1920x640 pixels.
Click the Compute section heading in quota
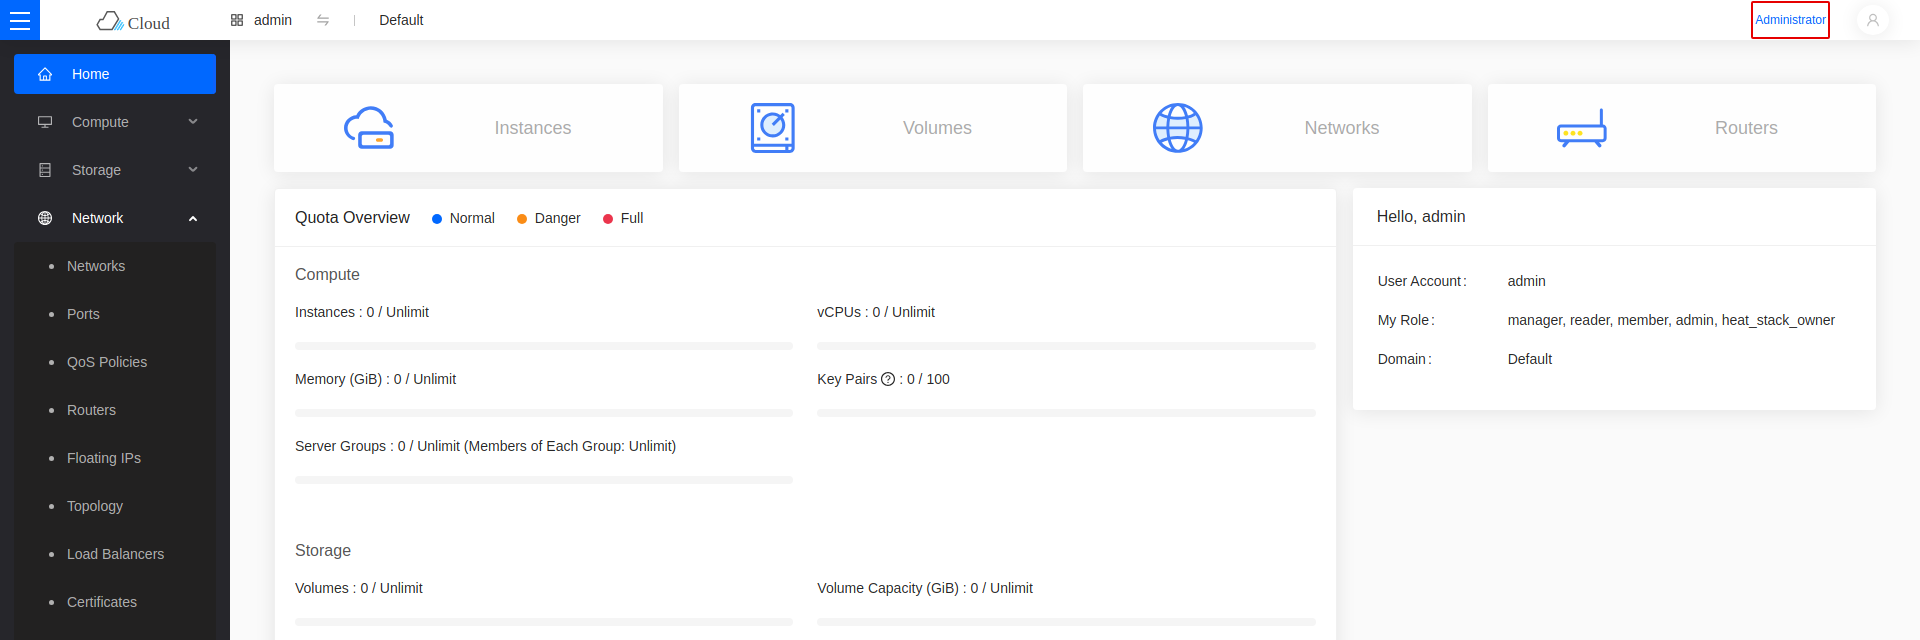tap(327, 275)
